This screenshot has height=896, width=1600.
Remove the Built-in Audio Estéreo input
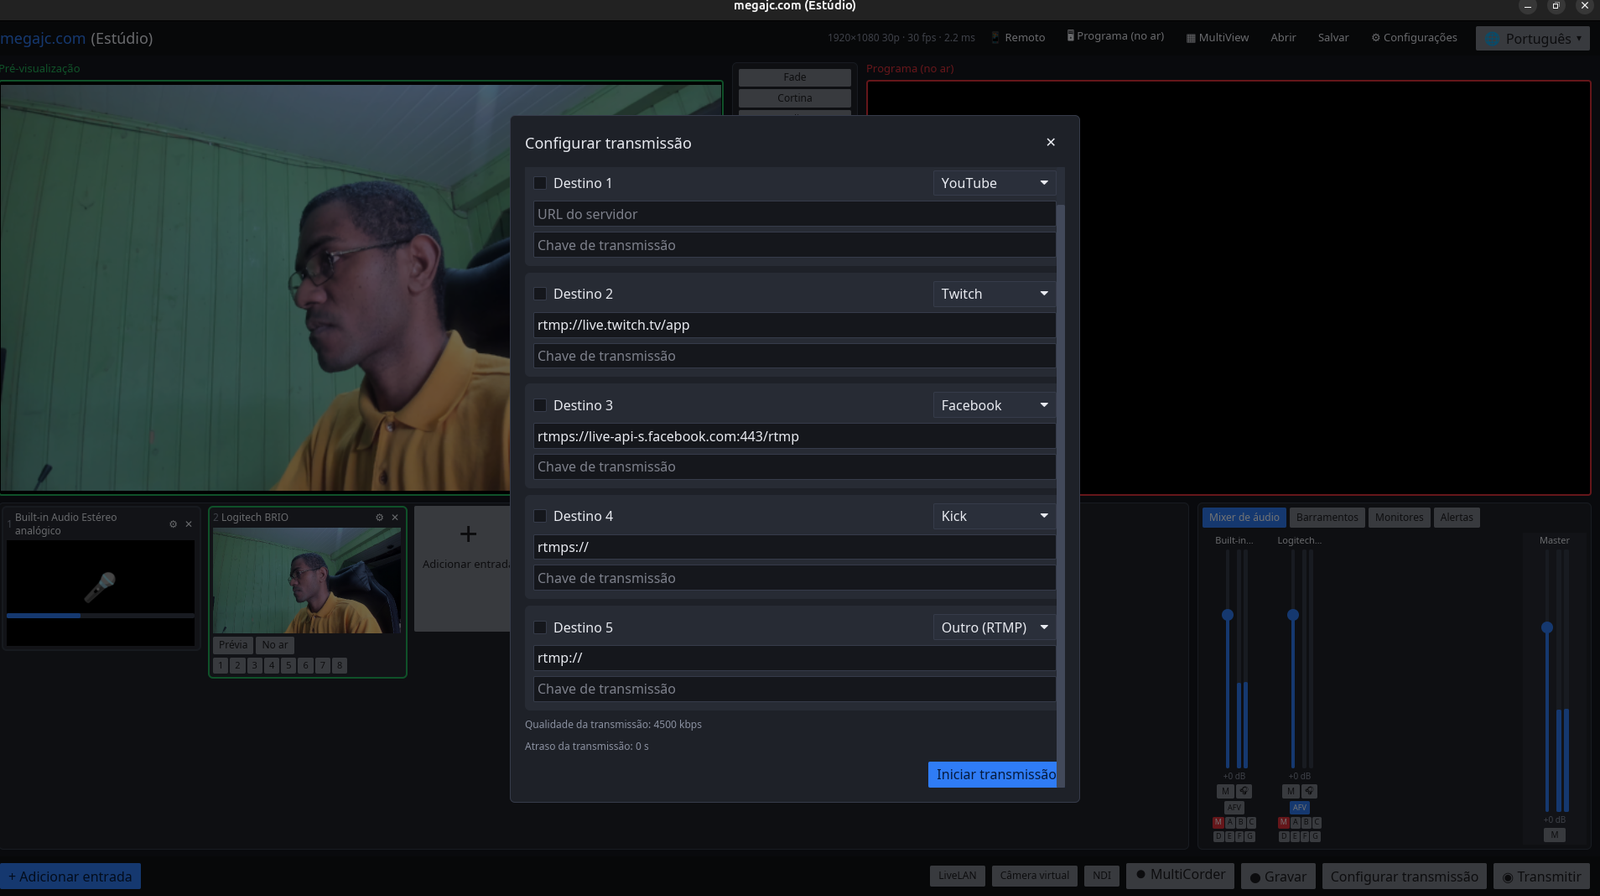(188, 524)
